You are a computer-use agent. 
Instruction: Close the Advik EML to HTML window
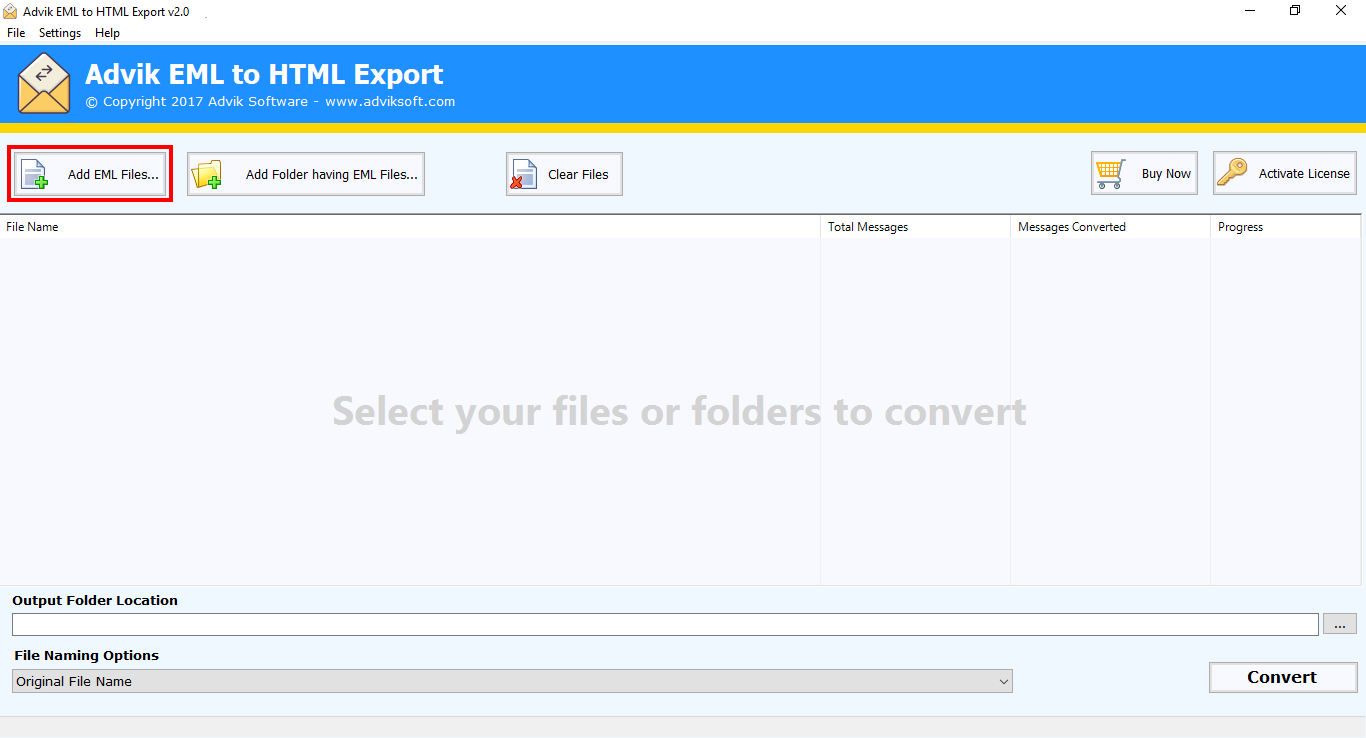tap(1341, 11)
